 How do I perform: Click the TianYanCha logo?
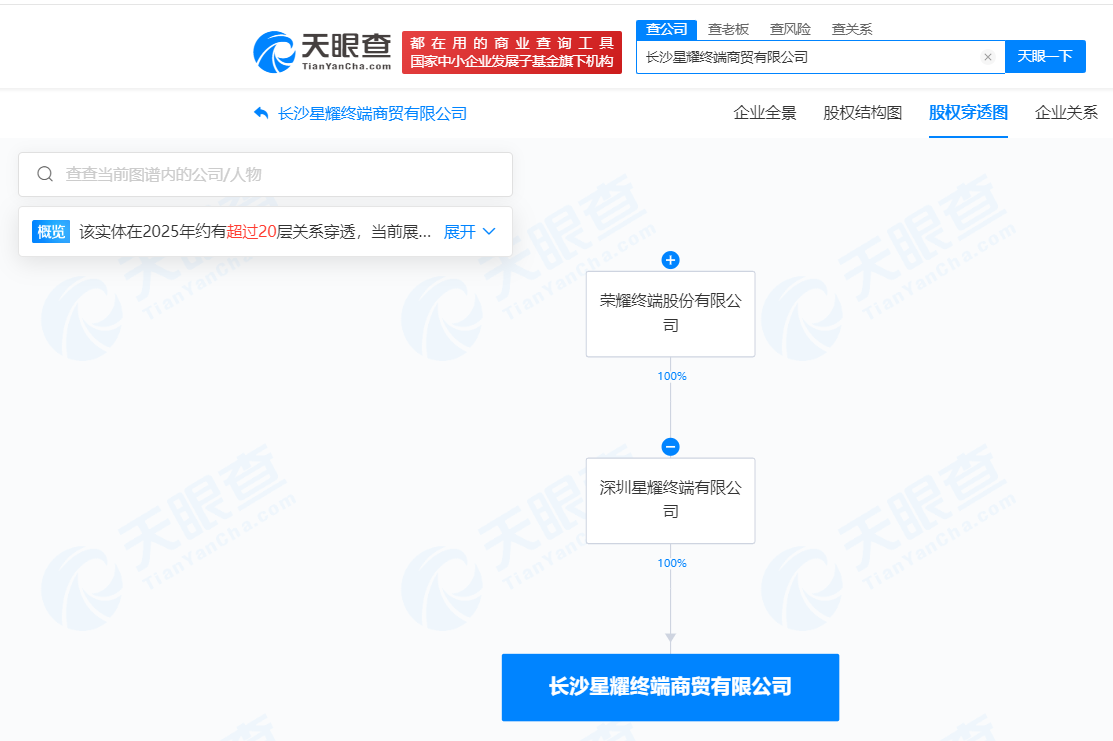pos(322,52)
